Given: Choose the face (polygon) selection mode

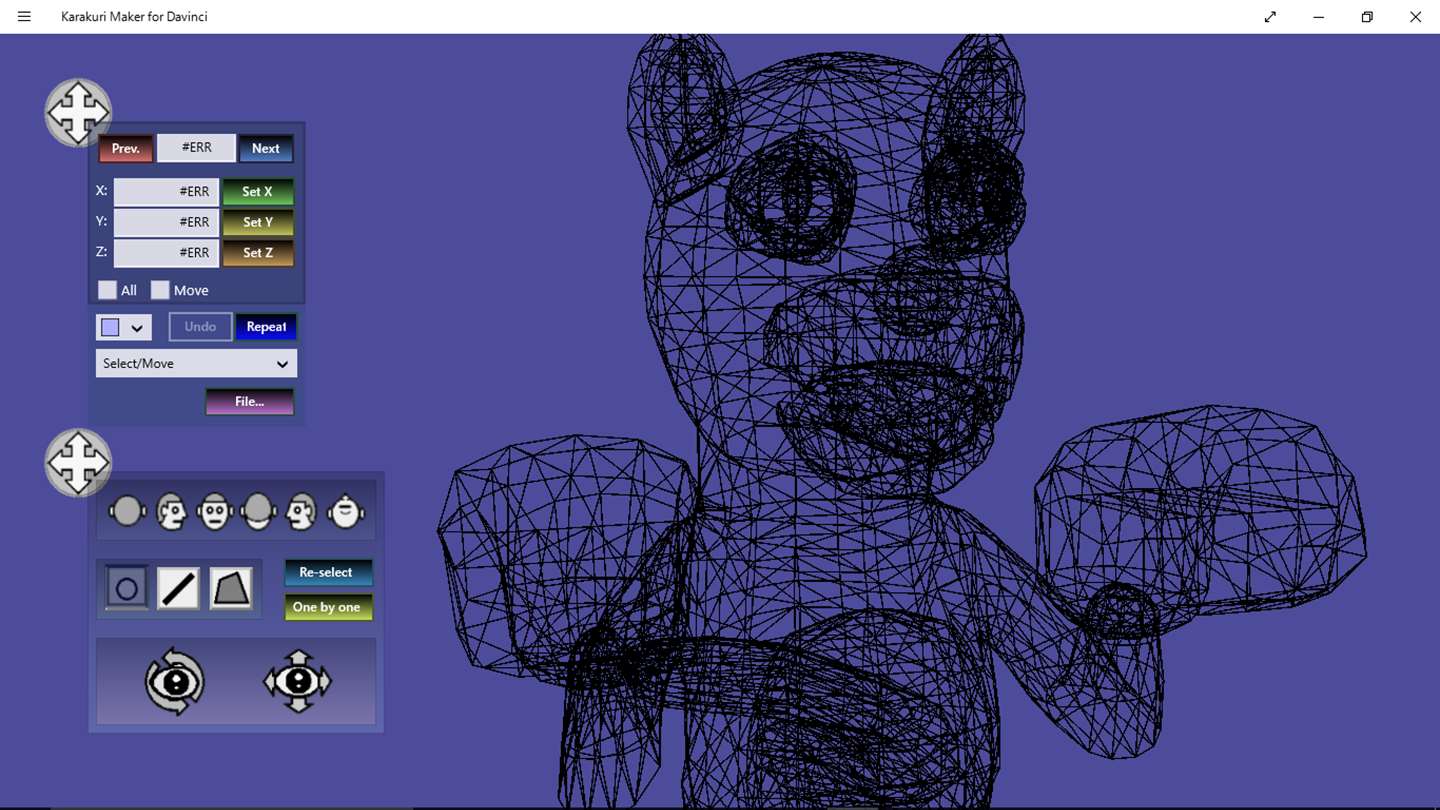Looking at the screenshot, I should click(231, 588).
